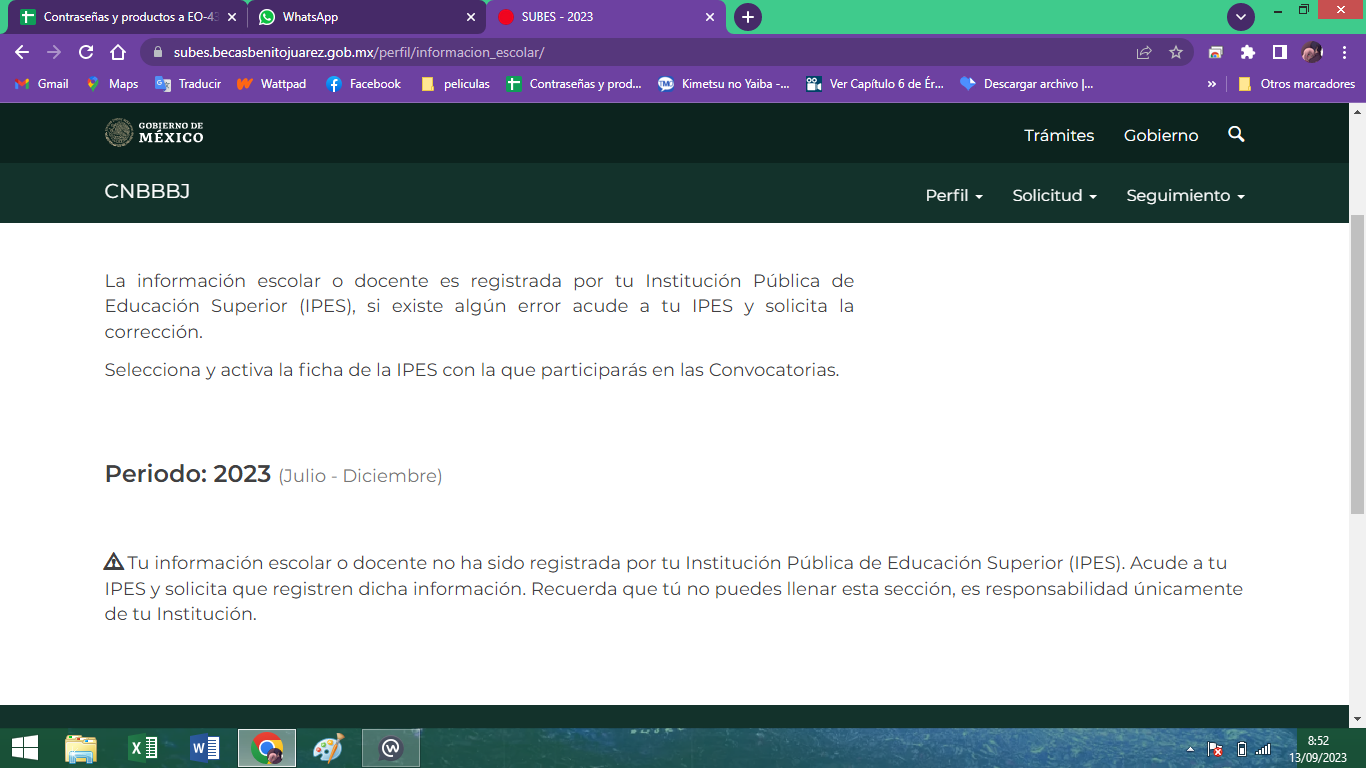Open Contraseñas y prod... bookmark
This screenshot has width=1366, height=768.
point(574,84)
